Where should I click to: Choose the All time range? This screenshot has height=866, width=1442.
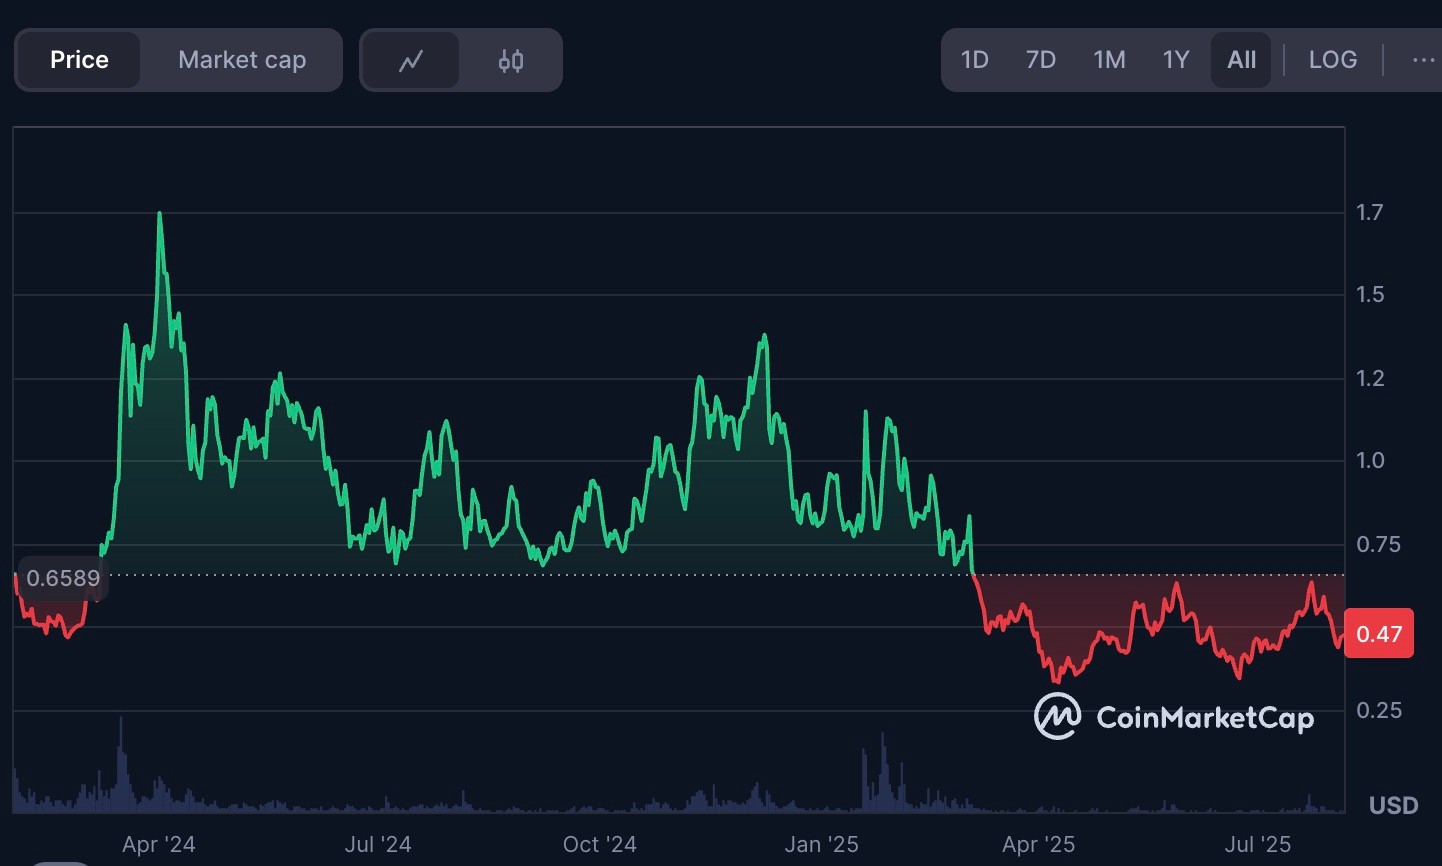pos(1242,60)
